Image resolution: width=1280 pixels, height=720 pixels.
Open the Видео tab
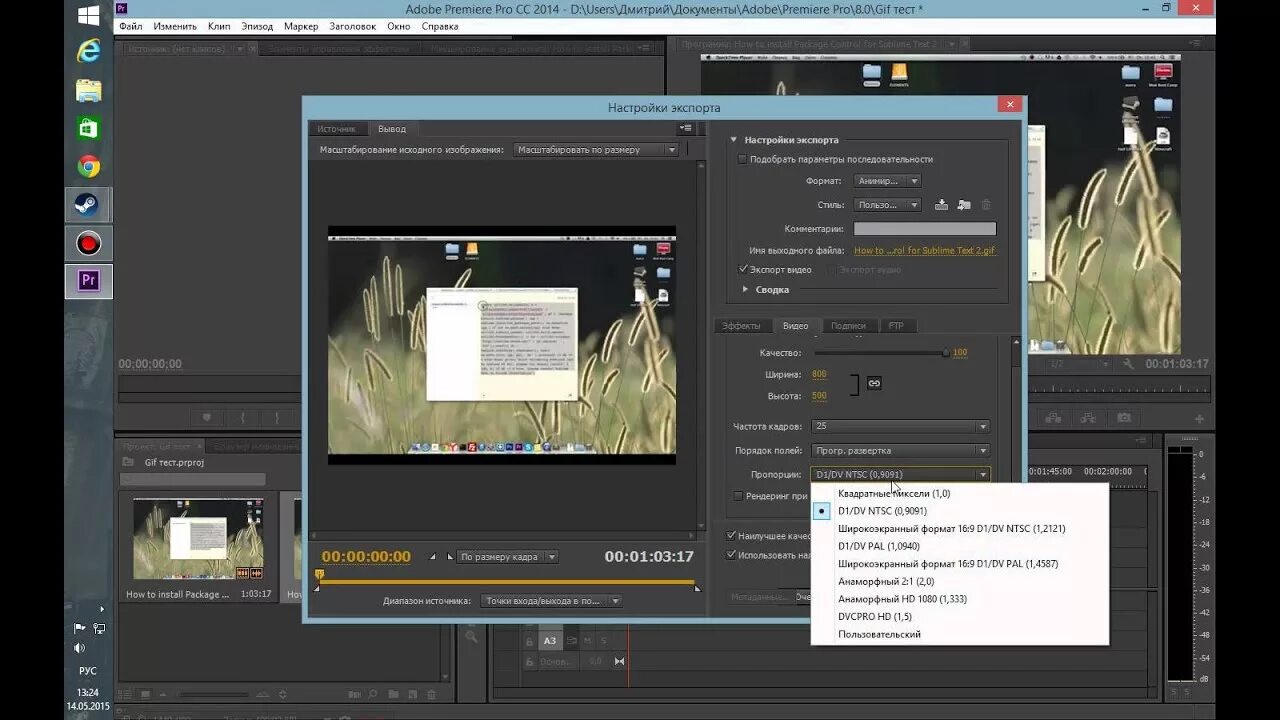point(796,326)
